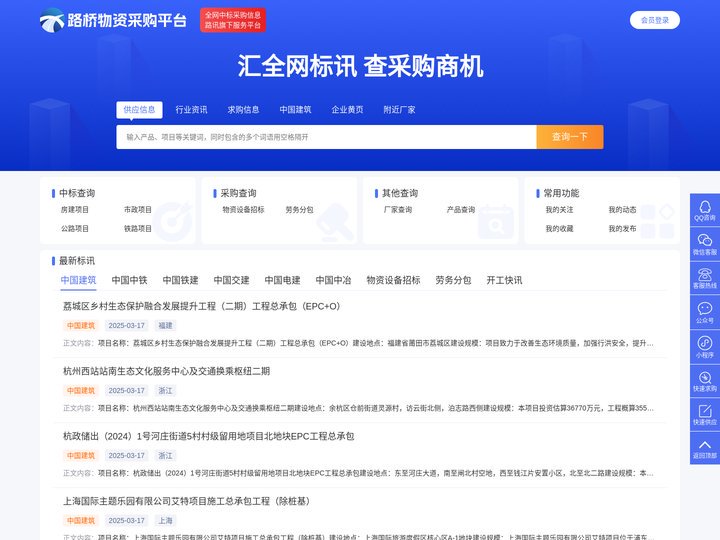Viewport: 720px width, 540px height.
Task: Click the 福建 region tag
Action: (165, 326)
